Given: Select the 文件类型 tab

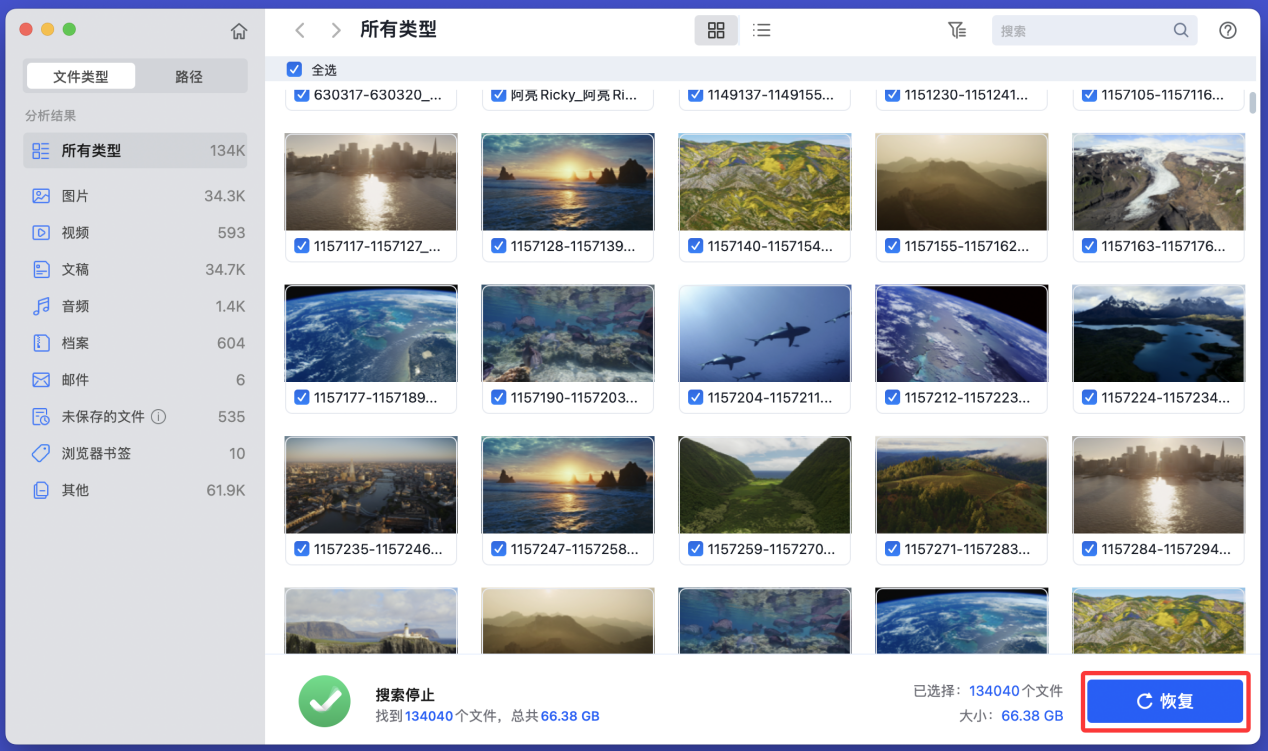Looking at the screenshot, I should coord(81,76).
